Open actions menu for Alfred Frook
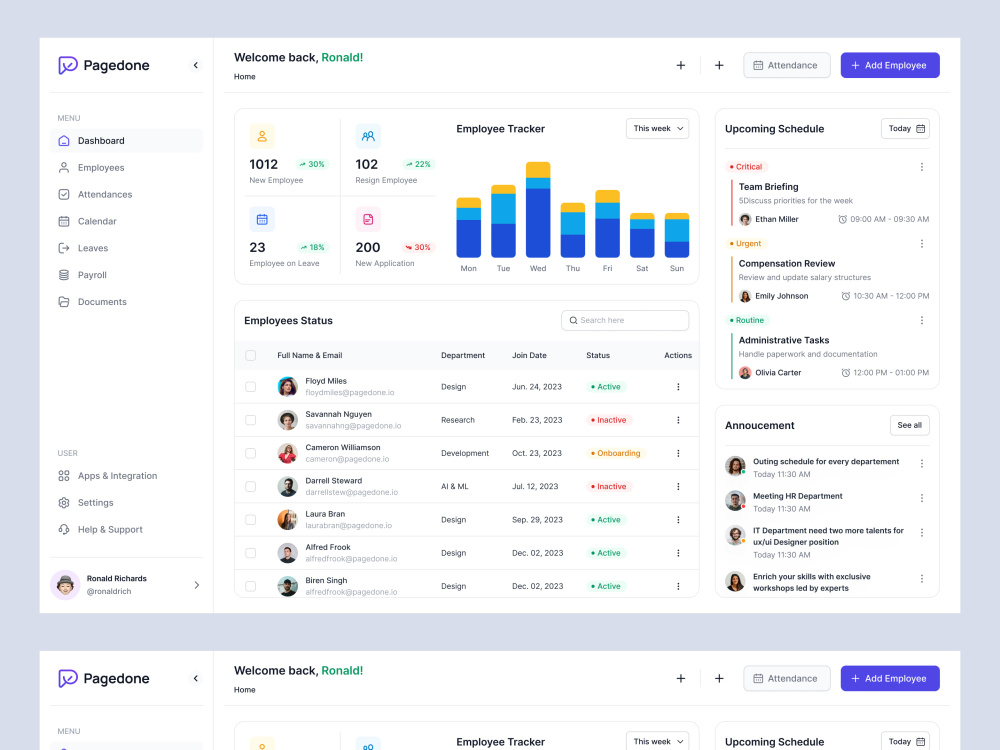This screenshot has height=750, width=1000. point(678,553)
